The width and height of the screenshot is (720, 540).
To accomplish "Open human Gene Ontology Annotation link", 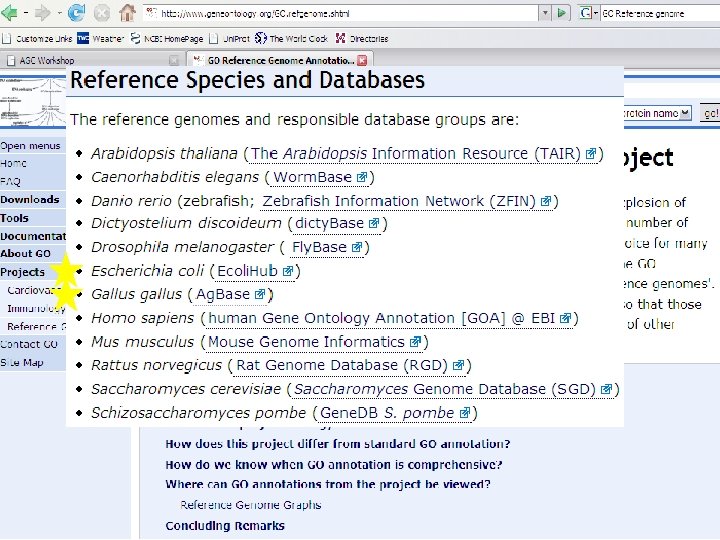I will 382,318.
